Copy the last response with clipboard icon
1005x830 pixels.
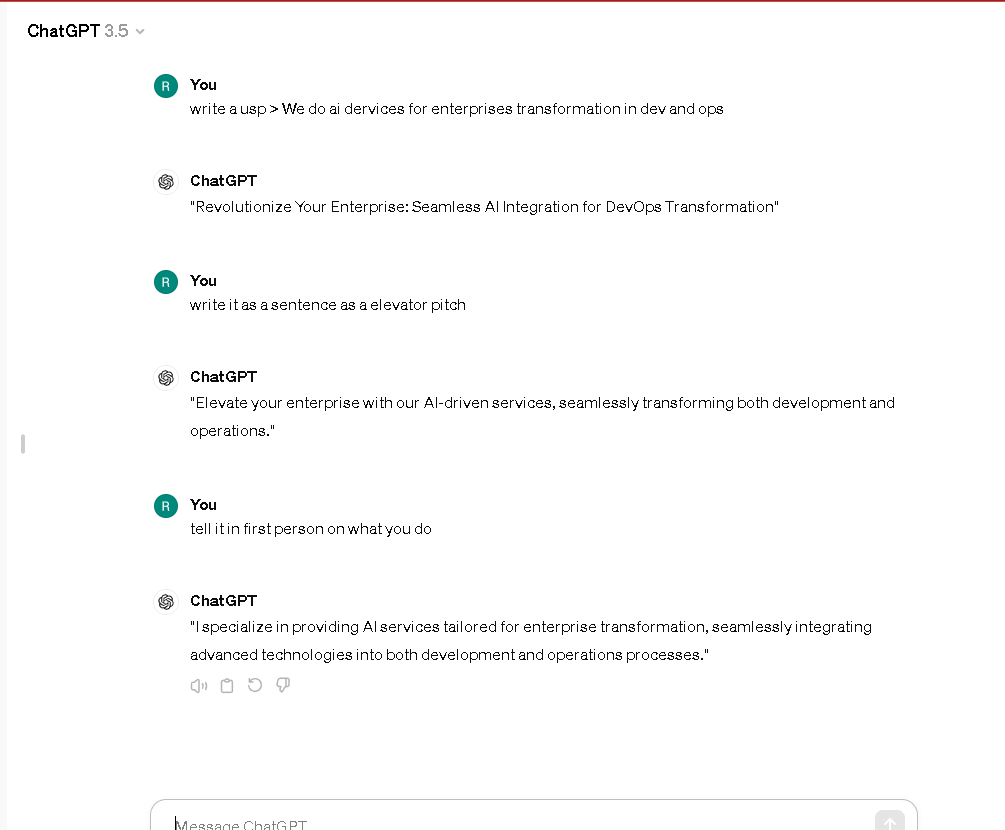pos(227,686)
